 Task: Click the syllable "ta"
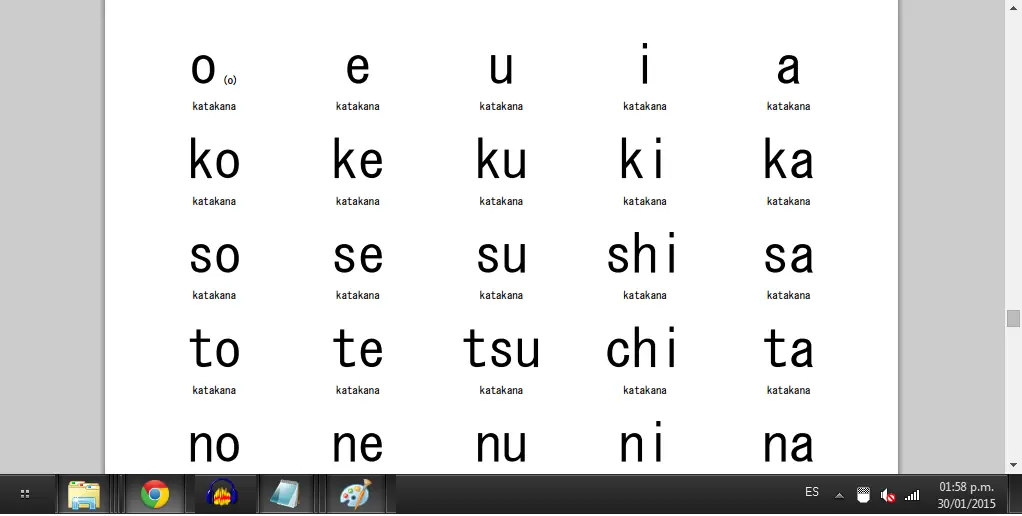(788, 348)
